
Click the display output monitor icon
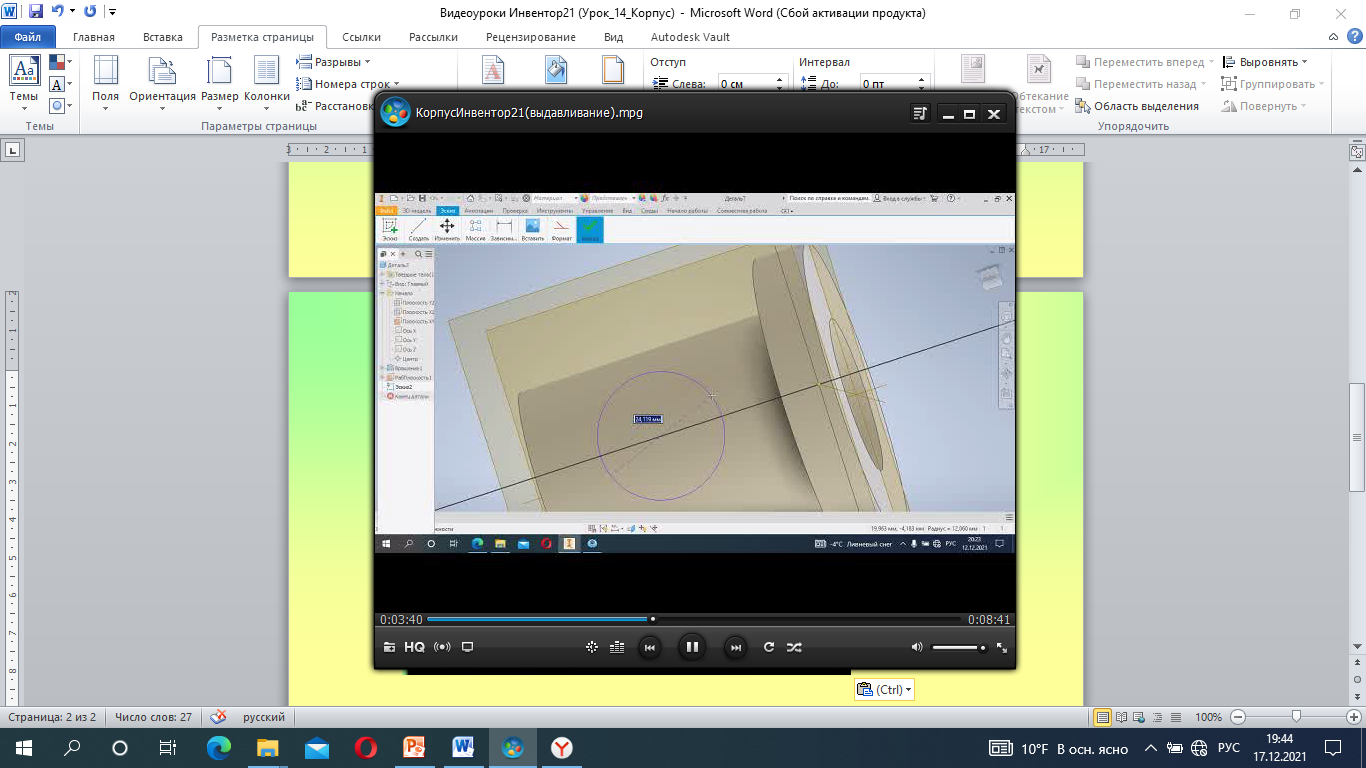tap(467, 647)
